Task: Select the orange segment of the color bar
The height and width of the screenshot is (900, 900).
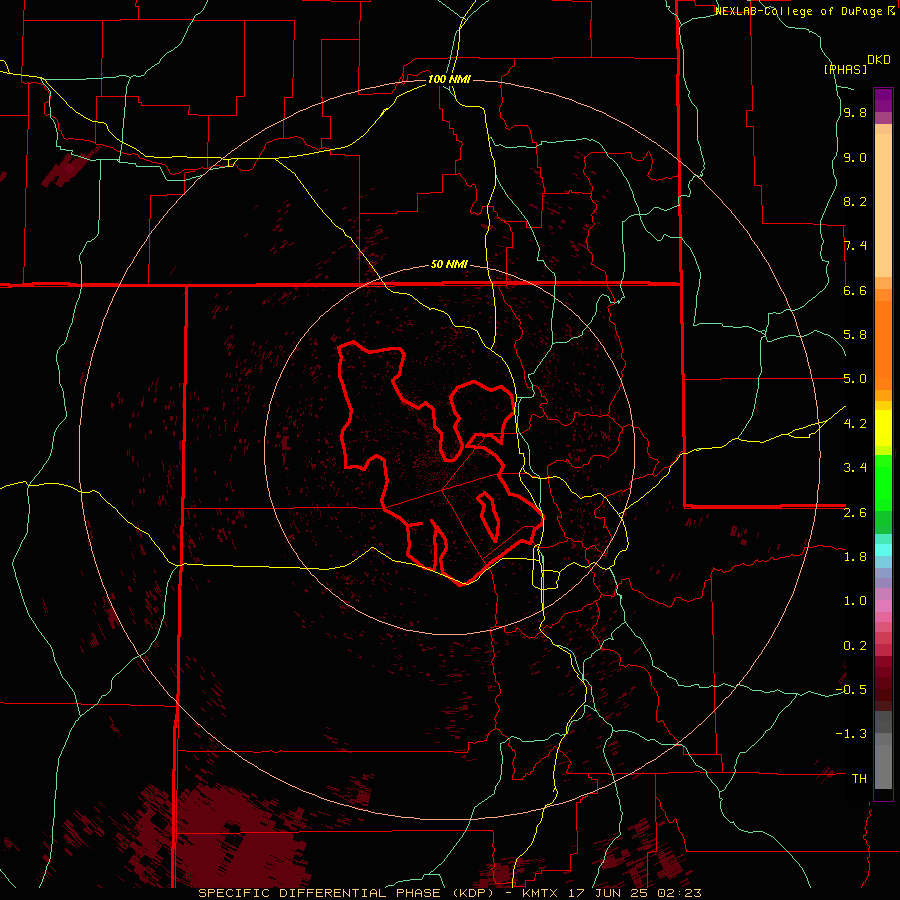Action: tap(883, 345)
